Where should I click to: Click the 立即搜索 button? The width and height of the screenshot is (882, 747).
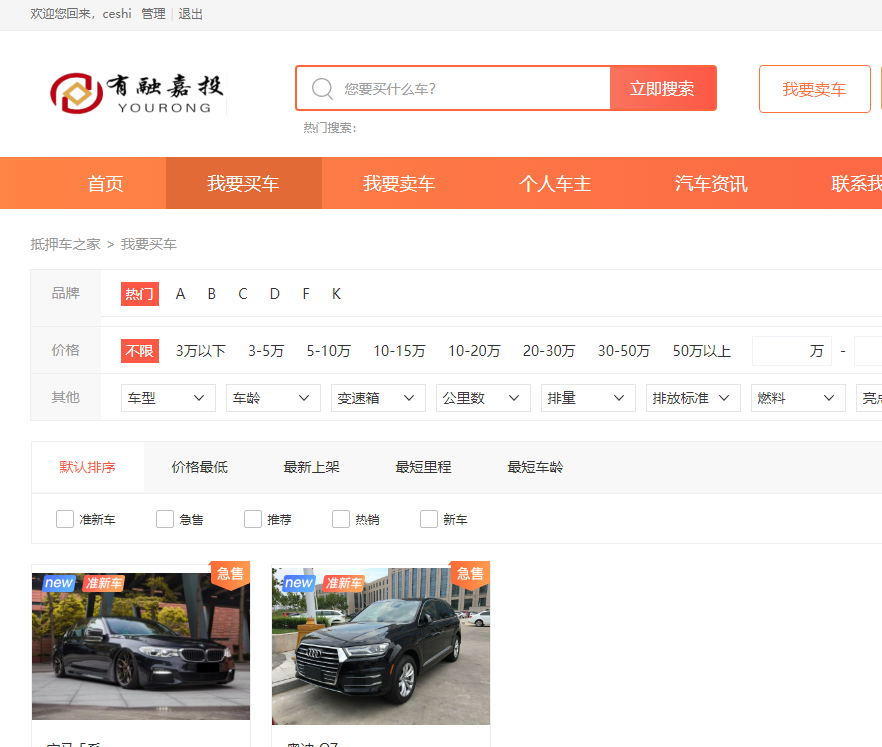663,88
